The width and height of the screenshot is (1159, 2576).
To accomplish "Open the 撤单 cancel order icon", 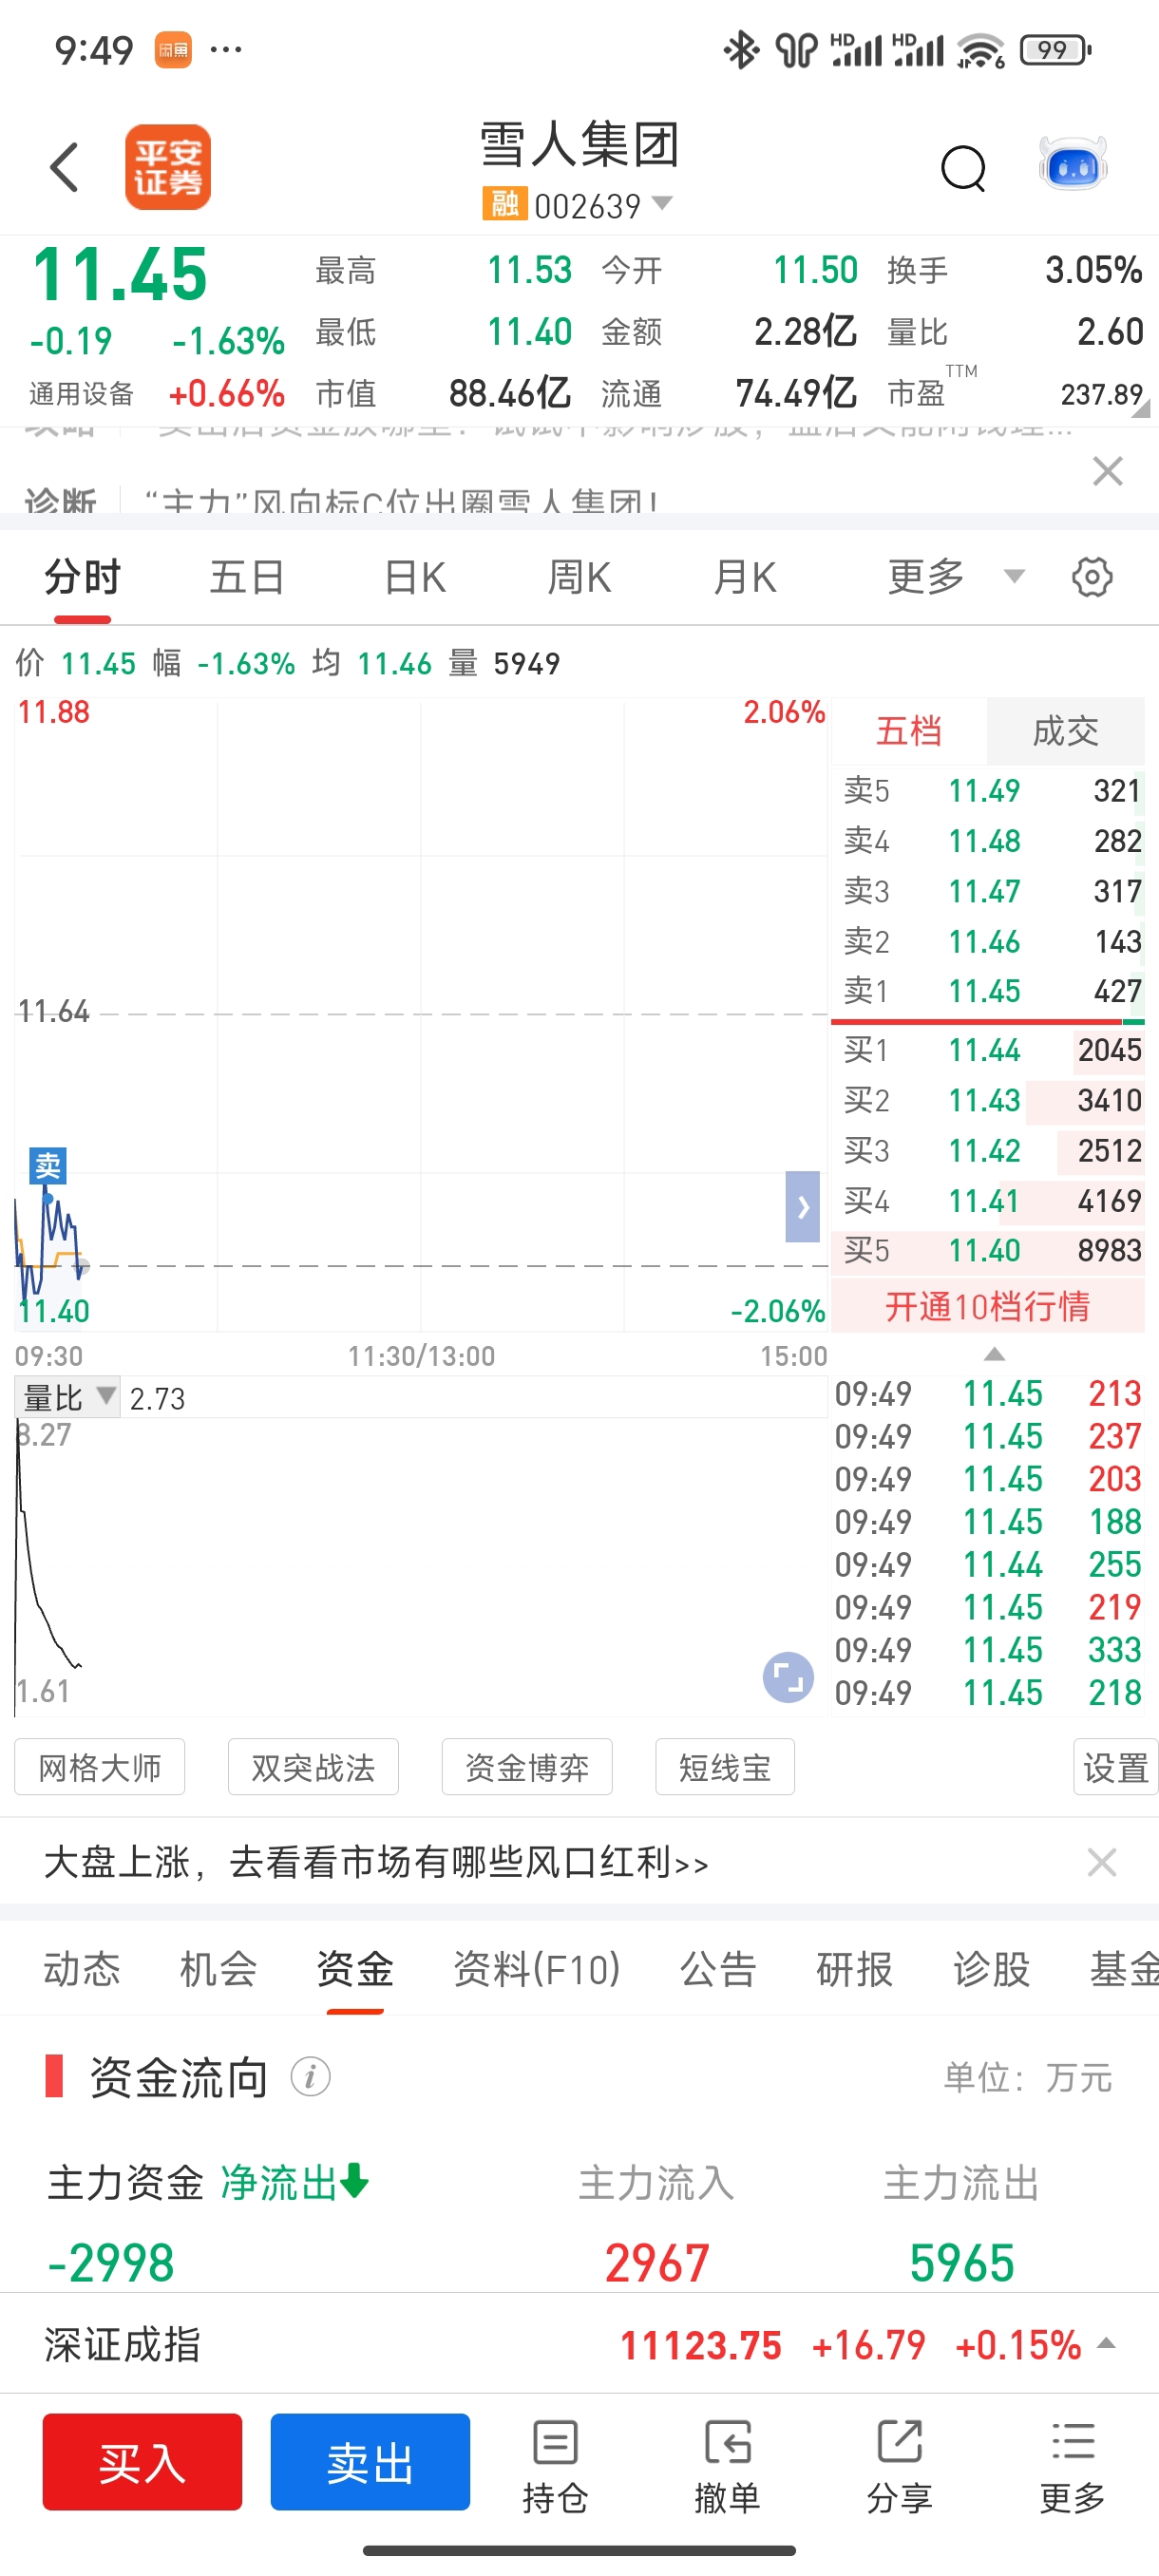I will pos(727,2465).
